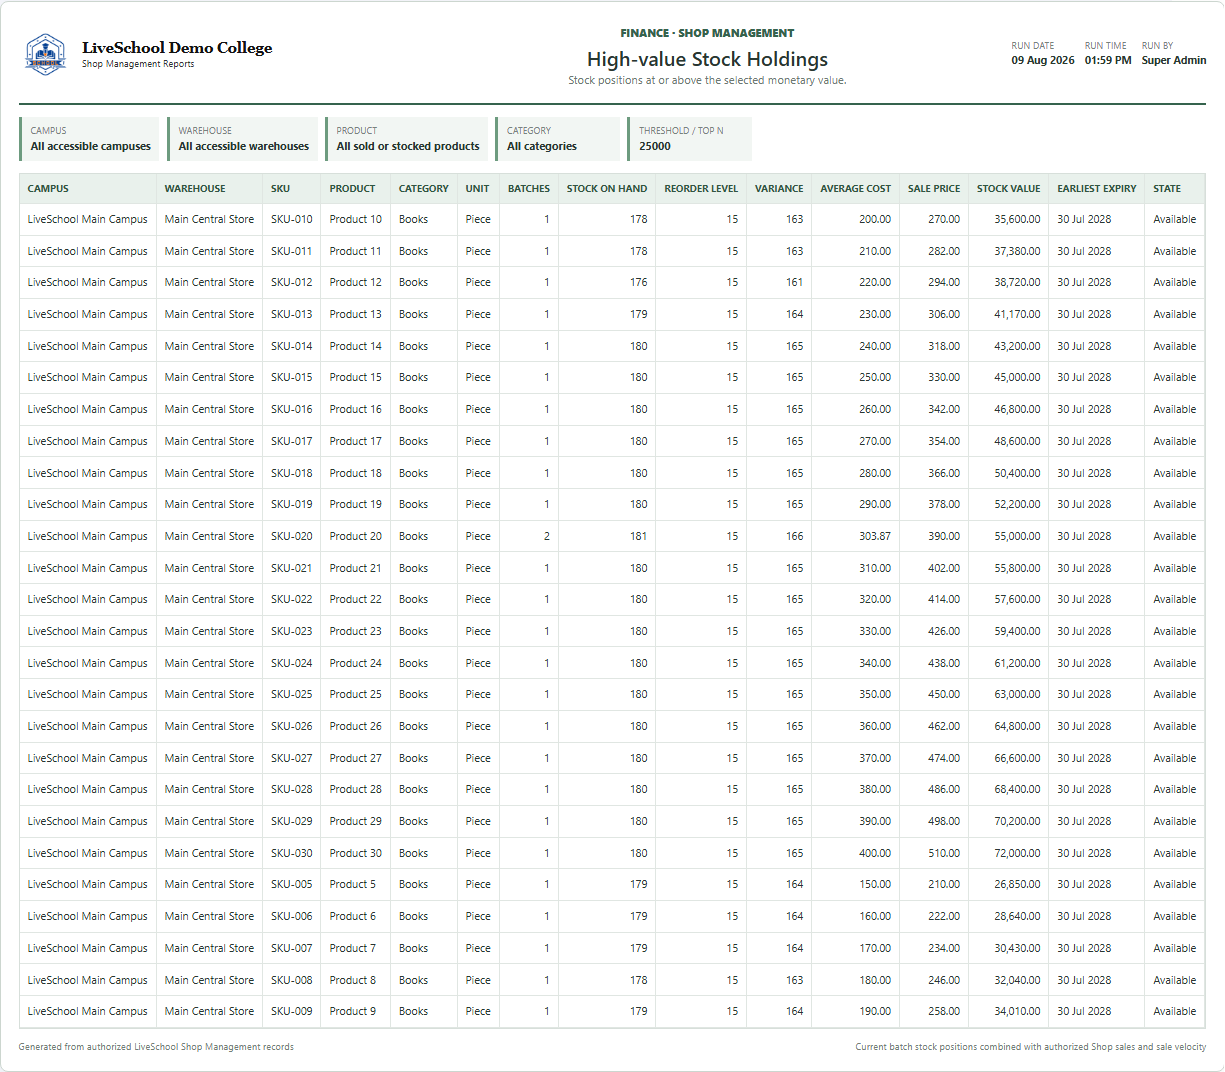Select the Product 11 cell
Image resolution: width=1225 pixels, height=1072 pixels.
coord(355,251)
